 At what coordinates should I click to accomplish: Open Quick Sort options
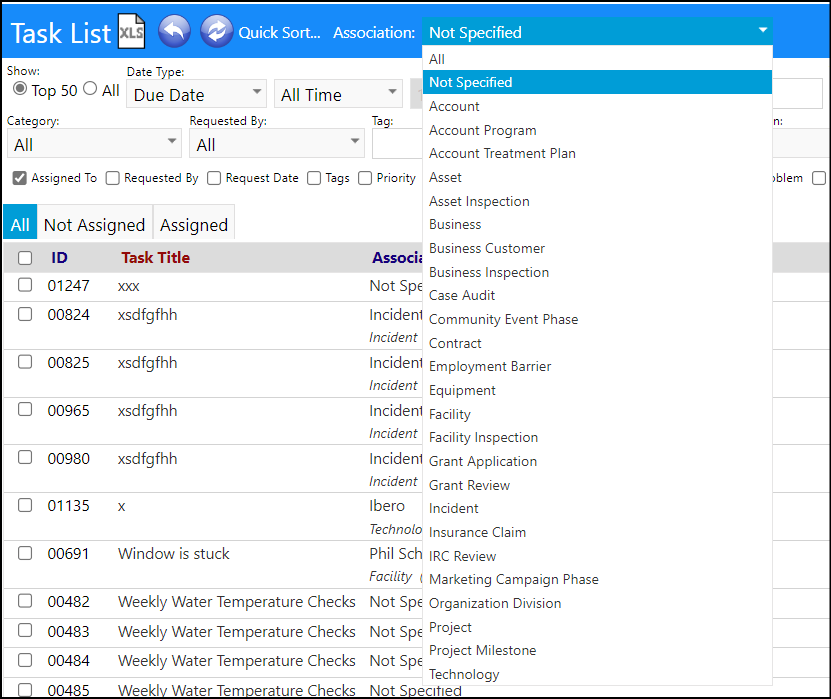tap(279, 33)
